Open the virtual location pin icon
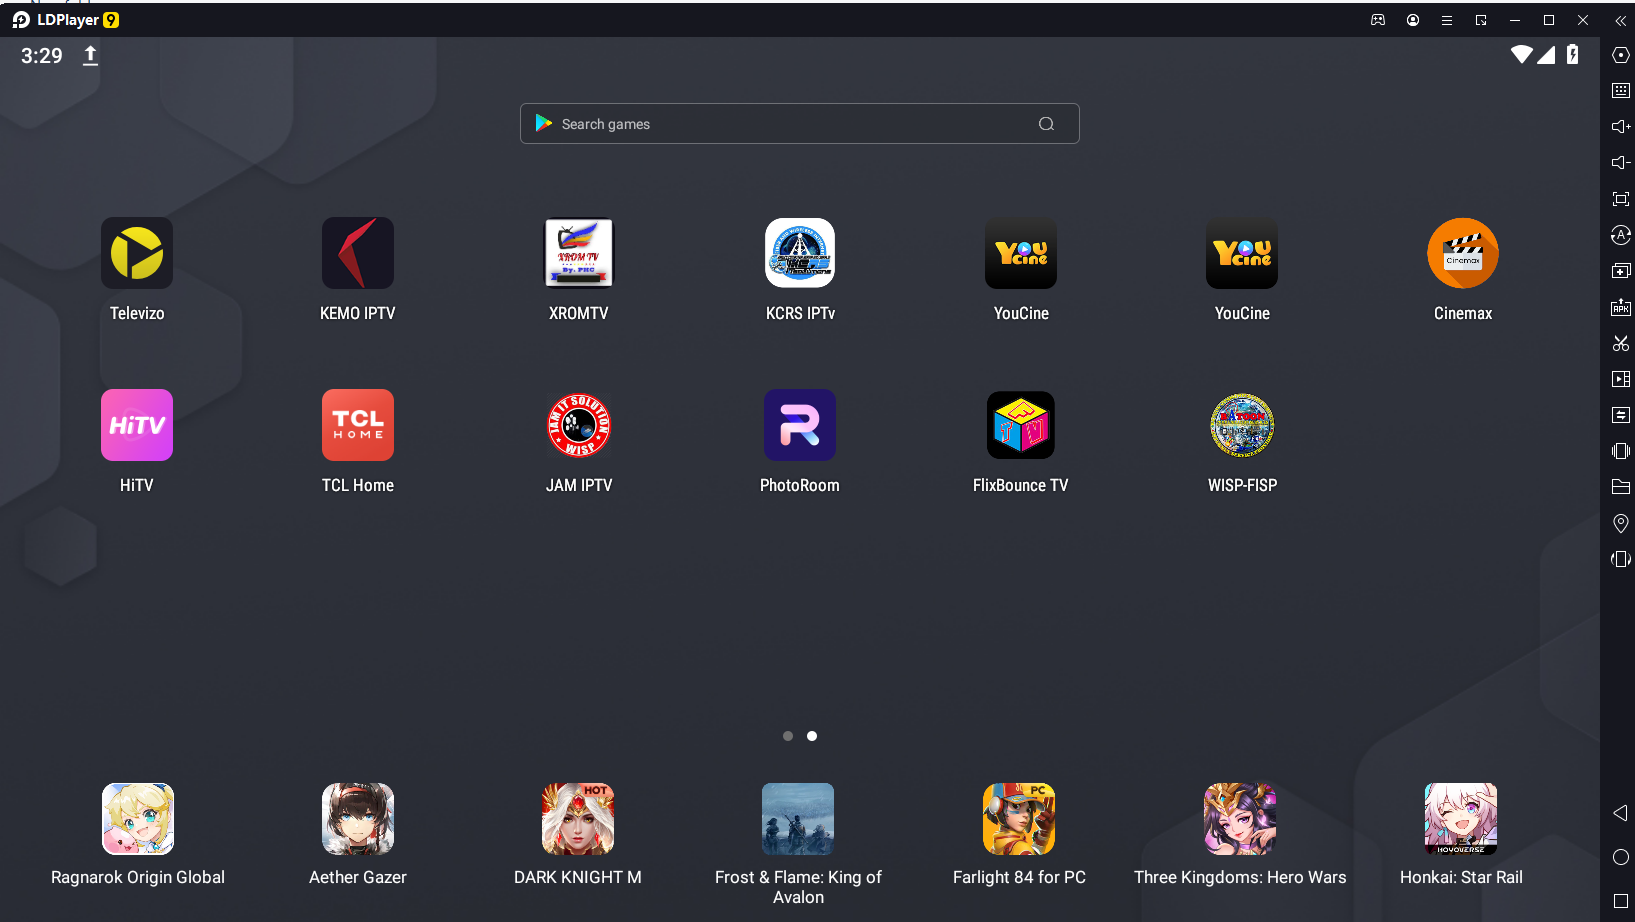The image size is (1635, 922). click(1621, 523)
